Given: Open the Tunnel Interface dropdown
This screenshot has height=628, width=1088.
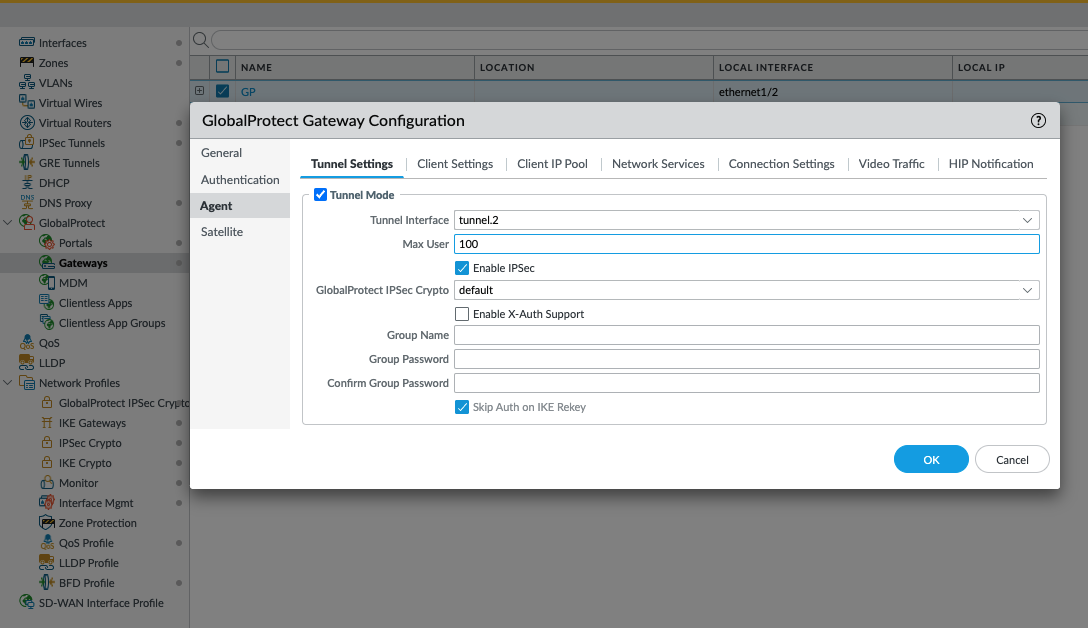Looking at the screenshot, I should 1027,220.
